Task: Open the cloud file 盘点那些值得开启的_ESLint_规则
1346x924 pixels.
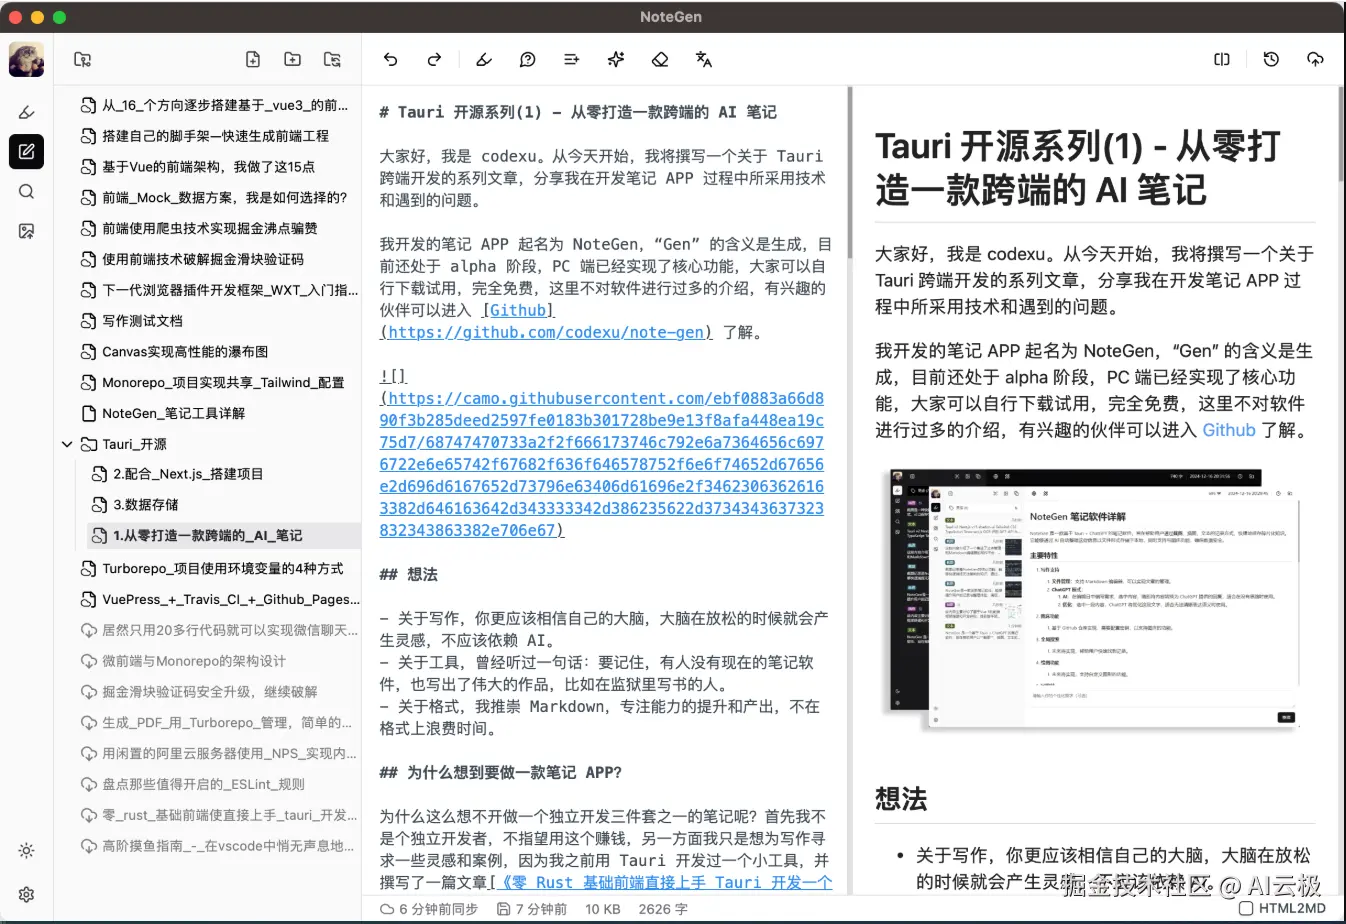Action: pos(203,785)
